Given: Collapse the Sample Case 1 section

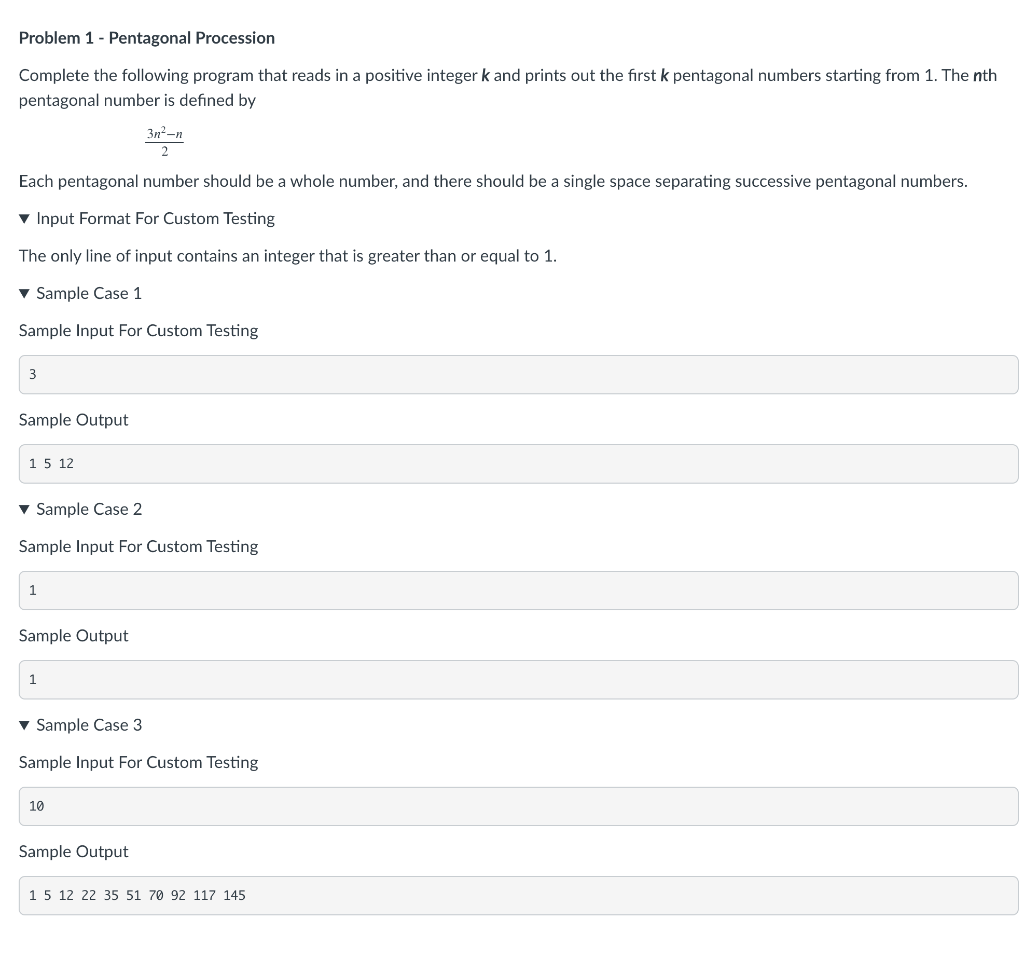Looking at the screenshot, I should 88,293.
